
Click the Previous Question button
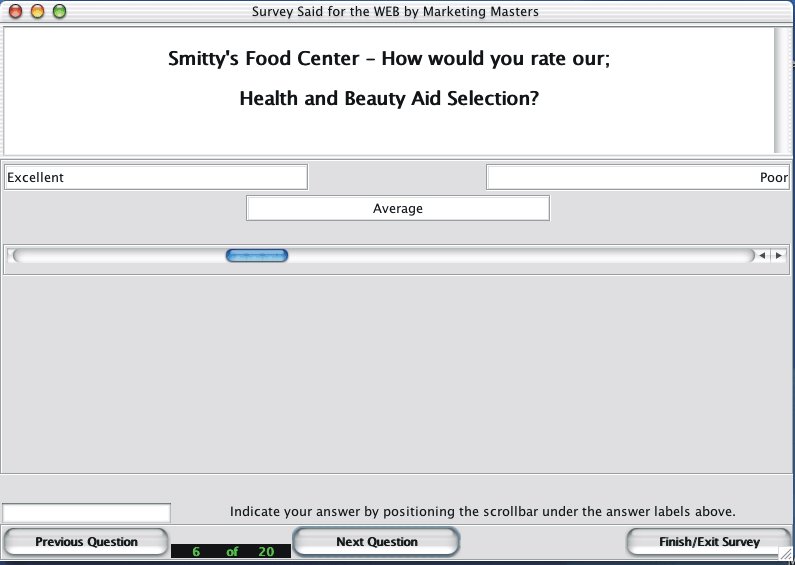coord(86,542)
